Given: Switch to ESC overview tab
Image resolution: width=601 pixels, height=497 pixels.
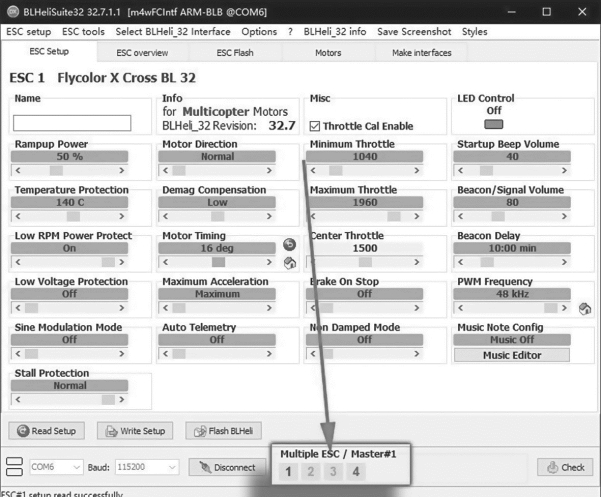Looking at the screenshot, I should [x=142, y=53].
